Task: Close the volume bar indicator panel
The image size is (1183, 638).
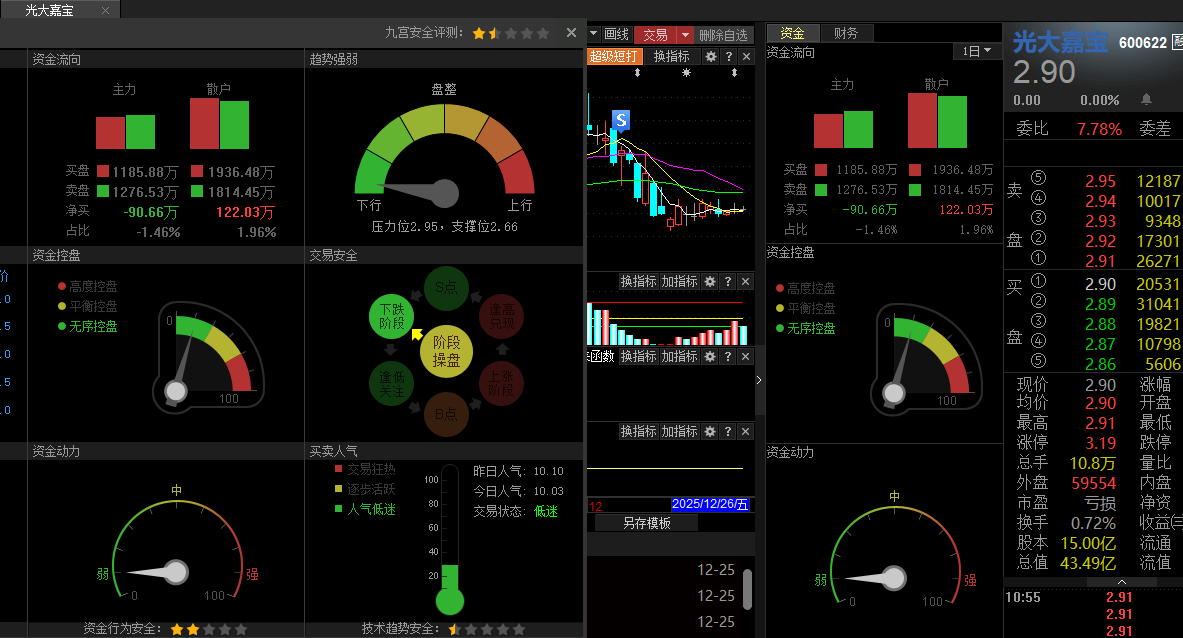Action: (745, 281)
